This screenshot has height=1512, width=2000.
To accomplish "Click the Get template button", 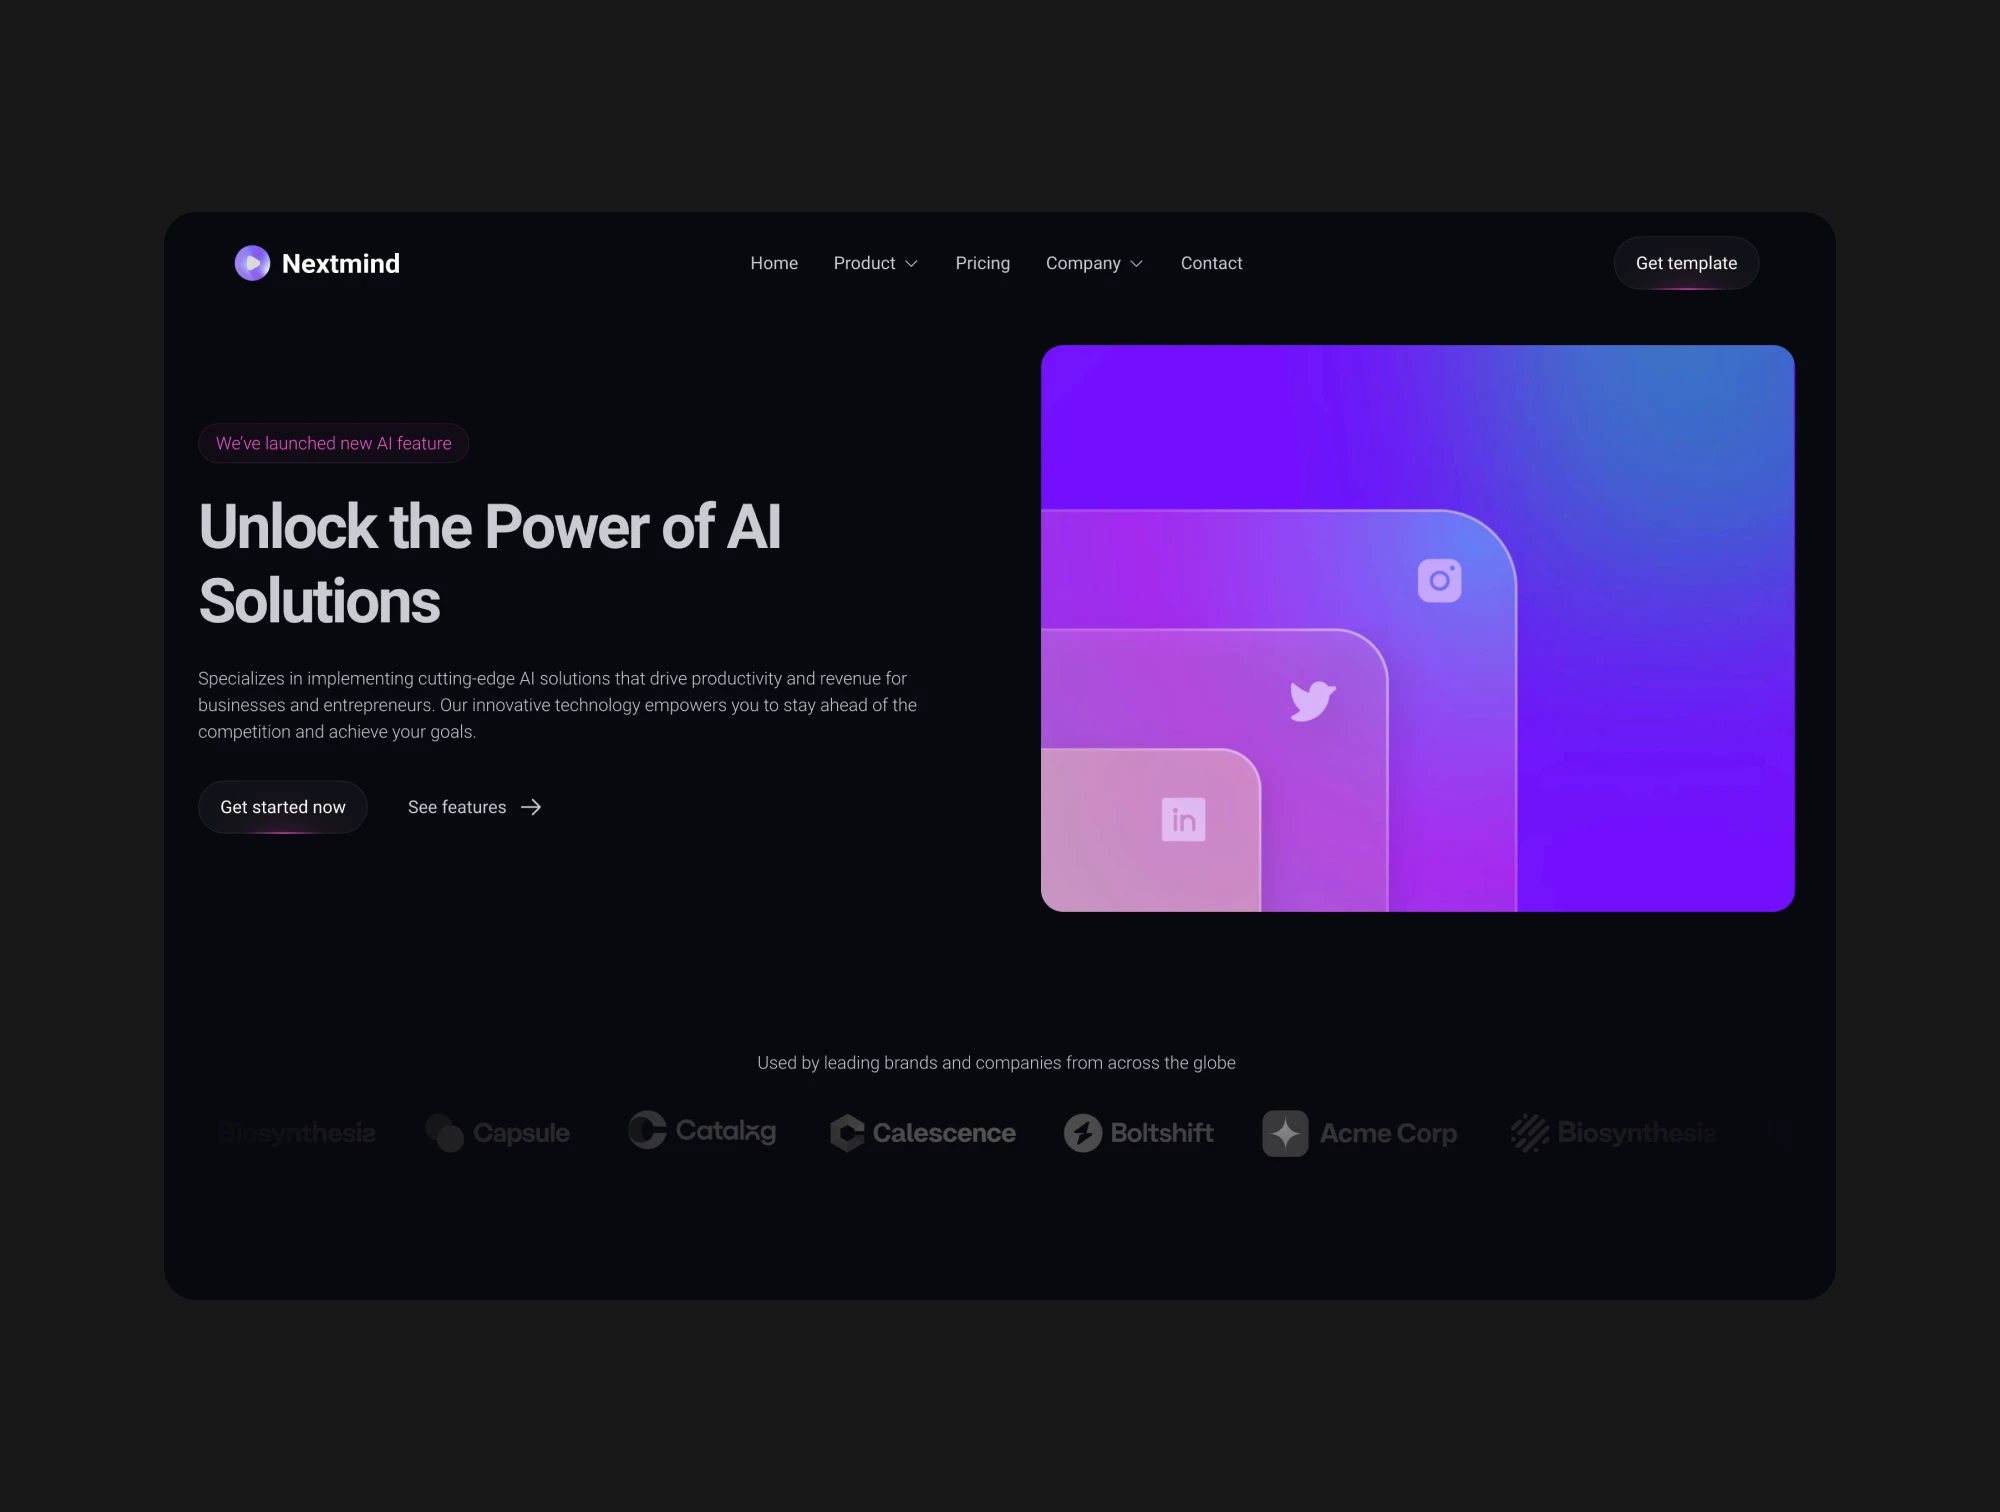I will 1685,262.
